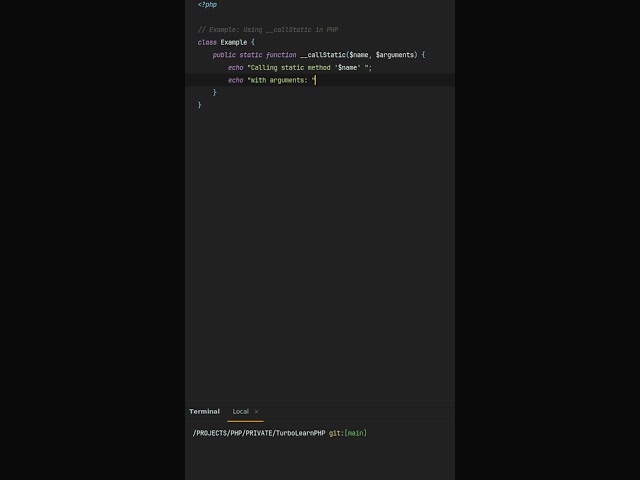Click the terminal path '/PROJECTS/PHP/PRIVATE/TurboLearnPHP'
Screen dimensions: 640x480
click(259, 433)
